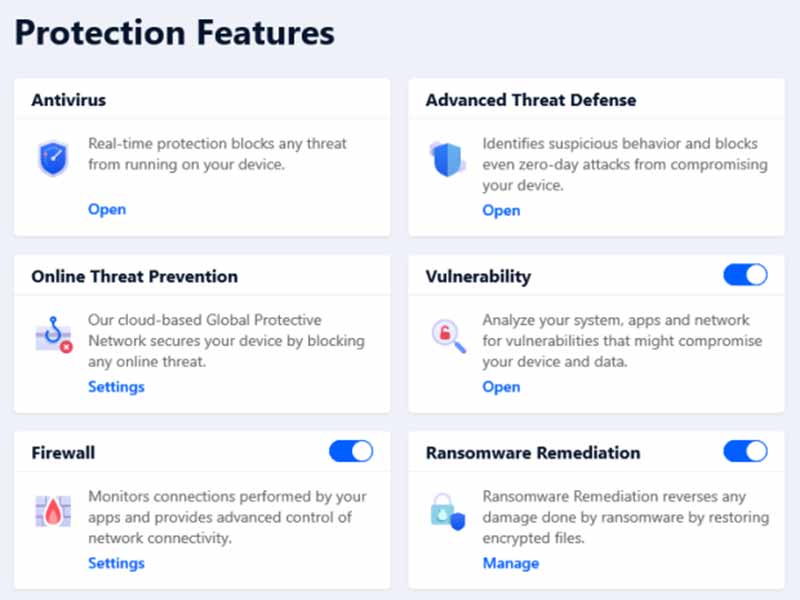
Task: Select the Antivirus card title
Action: [x=69, y=100]
